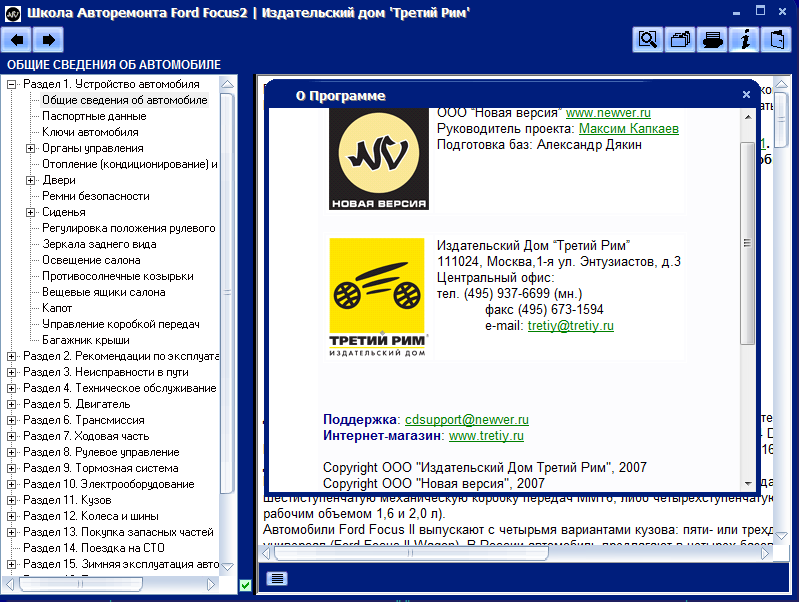Expand Раздел 2. Рекомендации по эксплуатации
The image size is (799, 602).
[11, 356]
